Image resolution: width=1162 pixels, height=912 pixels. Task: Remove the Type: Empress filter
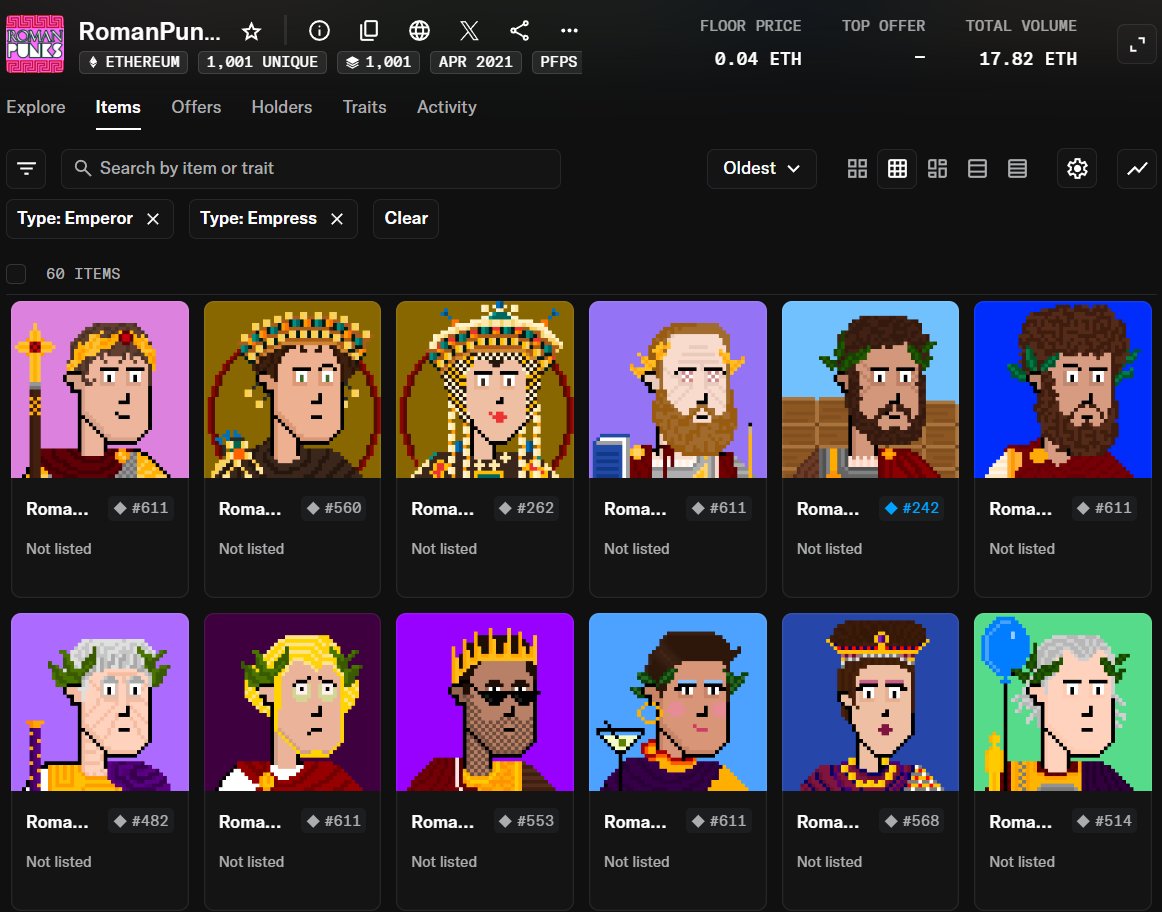336,219
